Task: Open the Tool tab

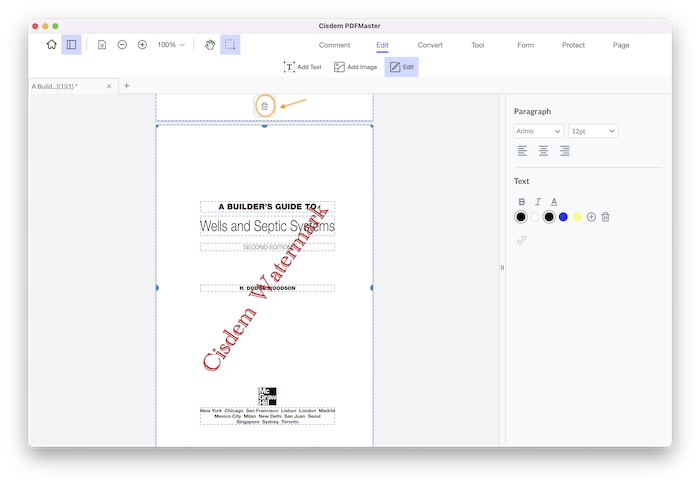Action: (478, 45)
